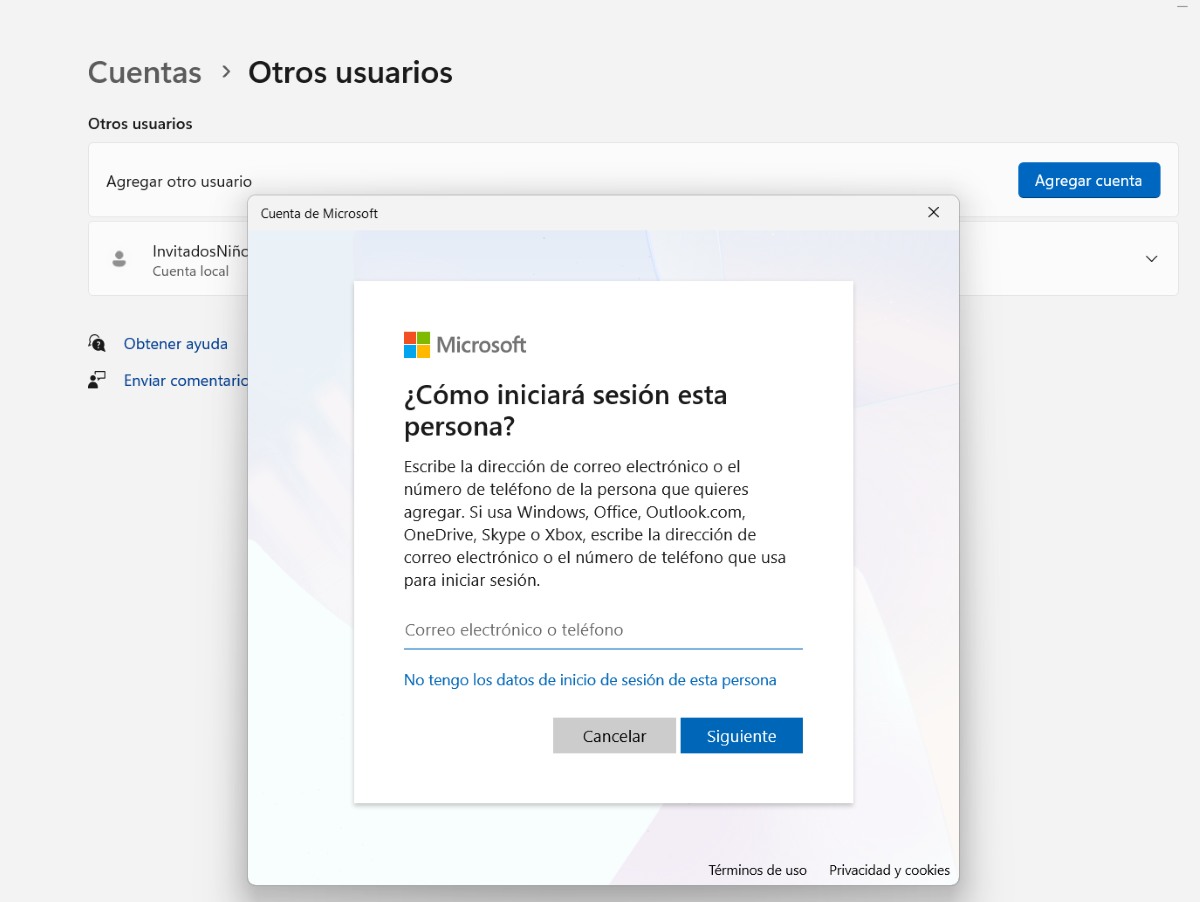Click the Obtener ayuda headset icon
Image resolution: width=1200 pixels, height=902 pixels.
(x=97, y=343)
